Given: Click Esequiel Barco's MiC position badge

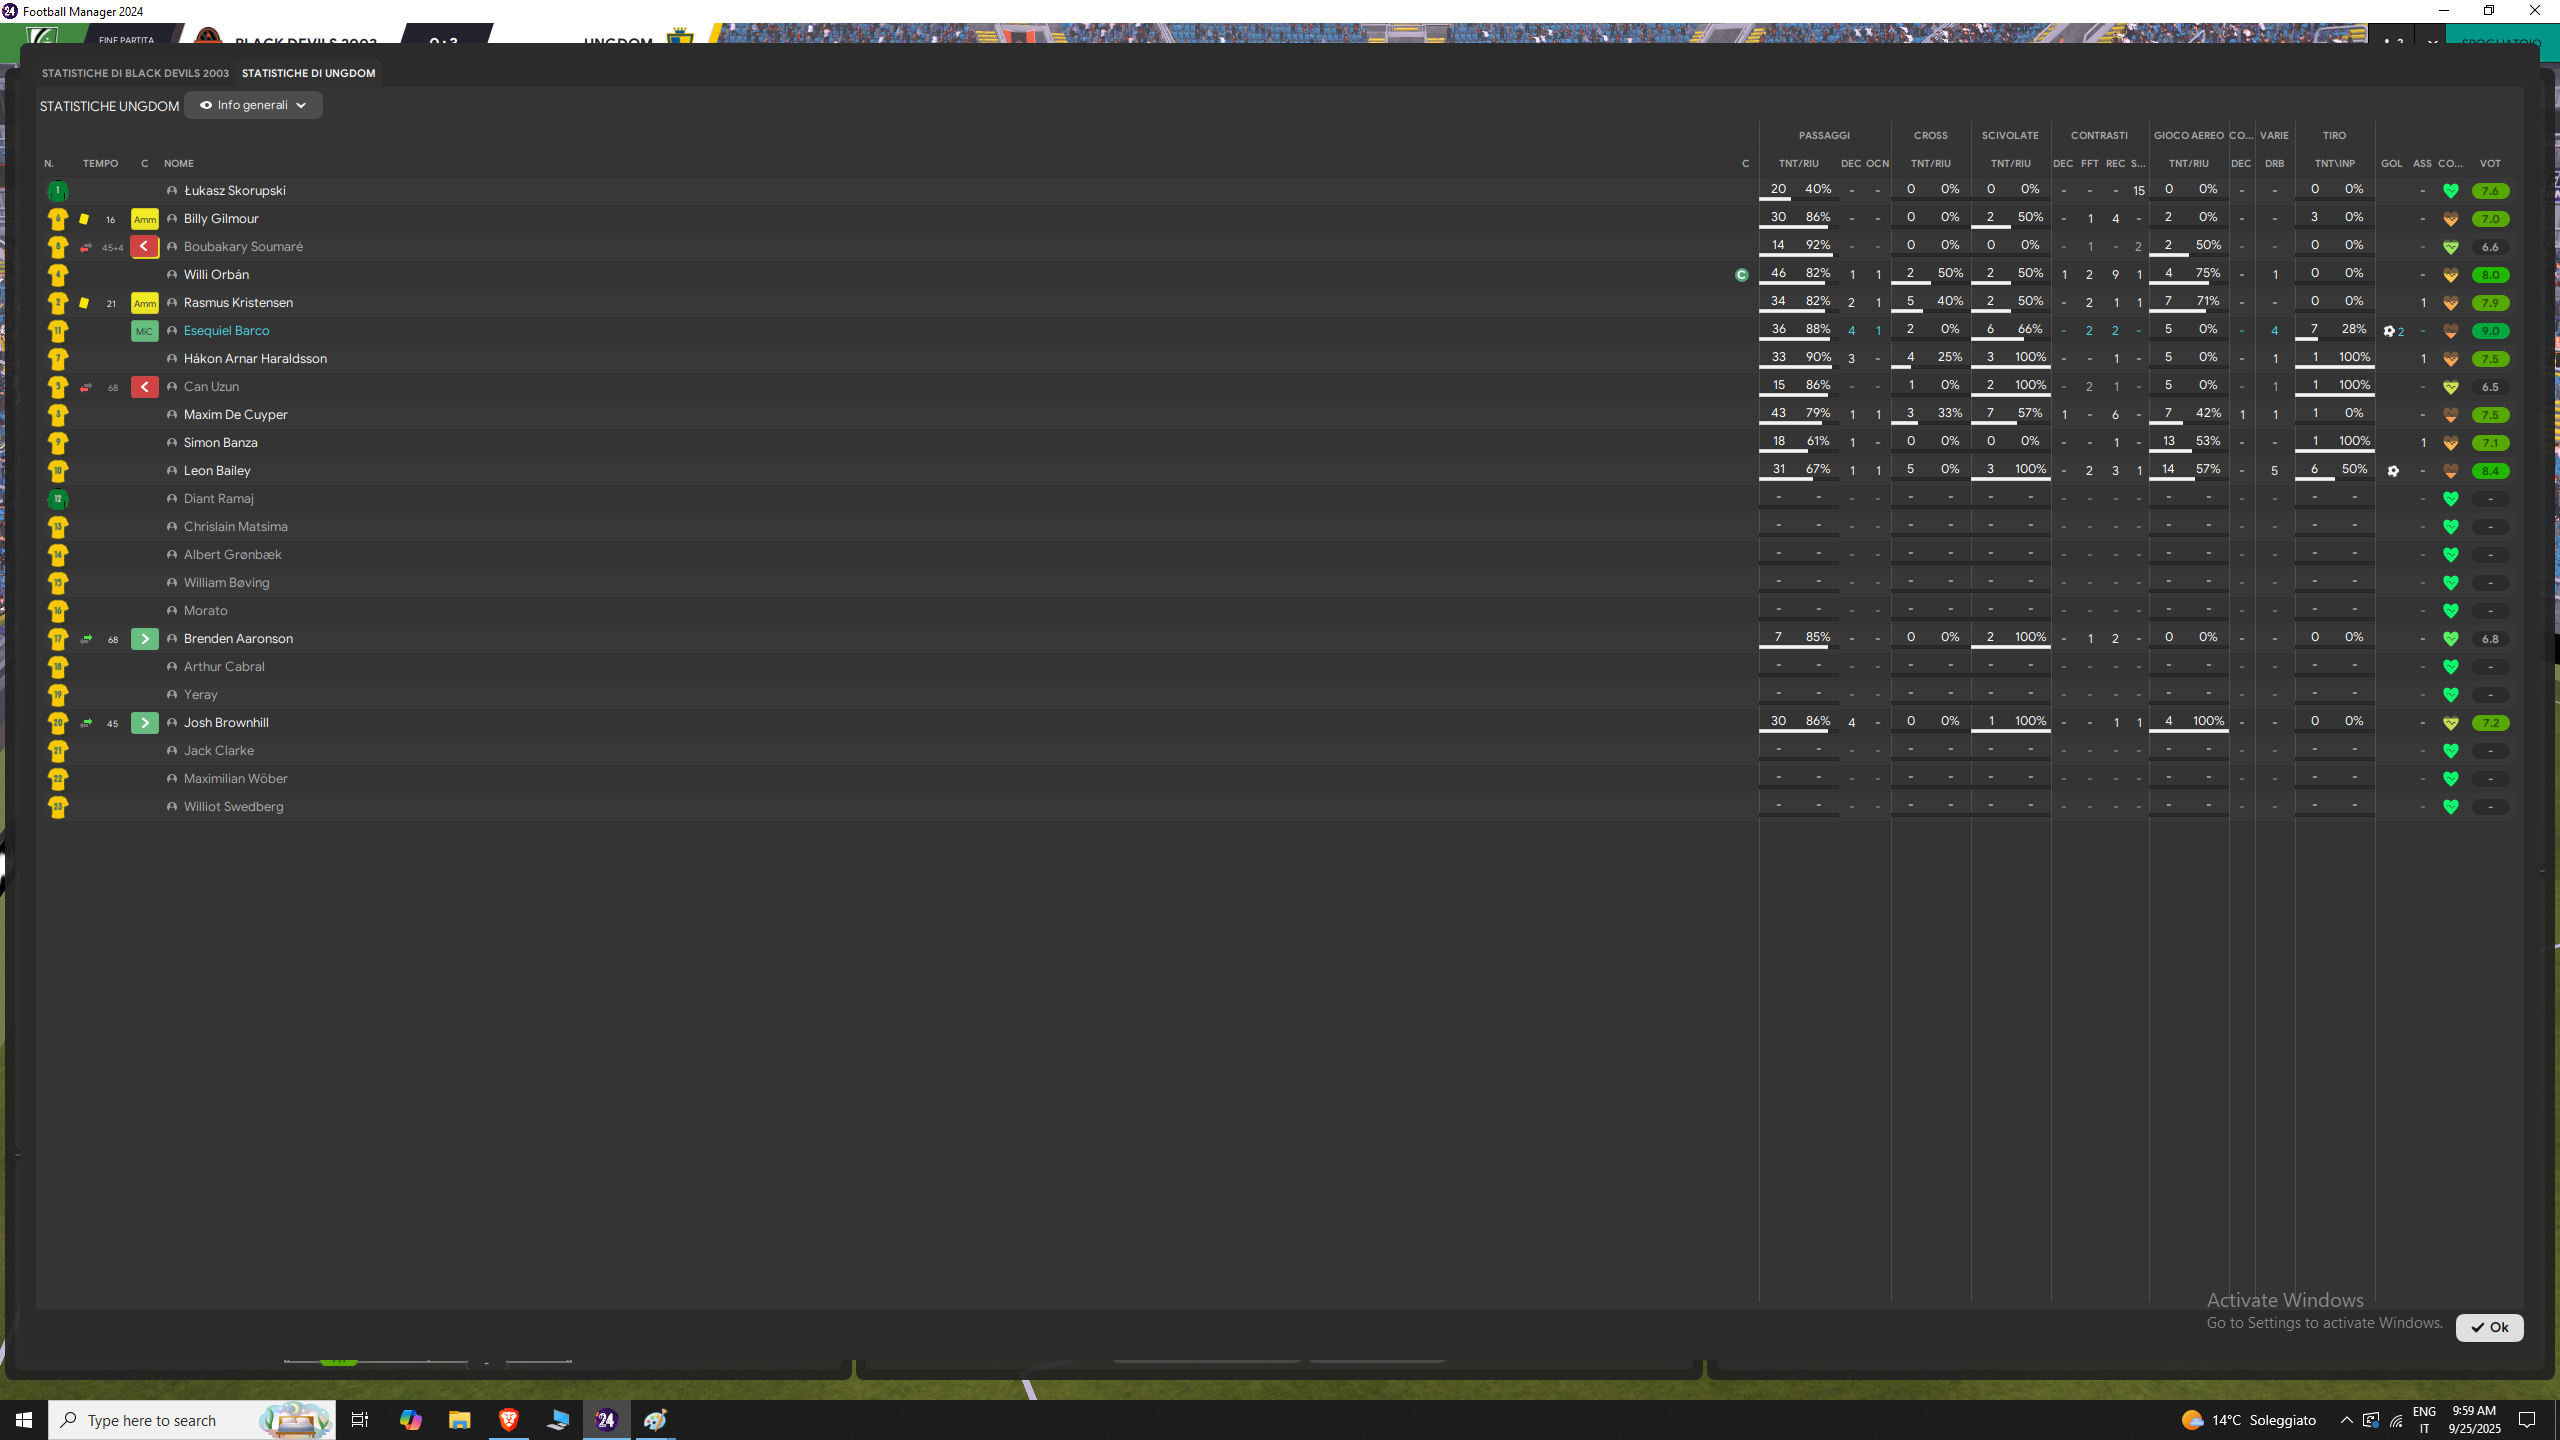Looking at the screenshot, I should coord(145,331).
